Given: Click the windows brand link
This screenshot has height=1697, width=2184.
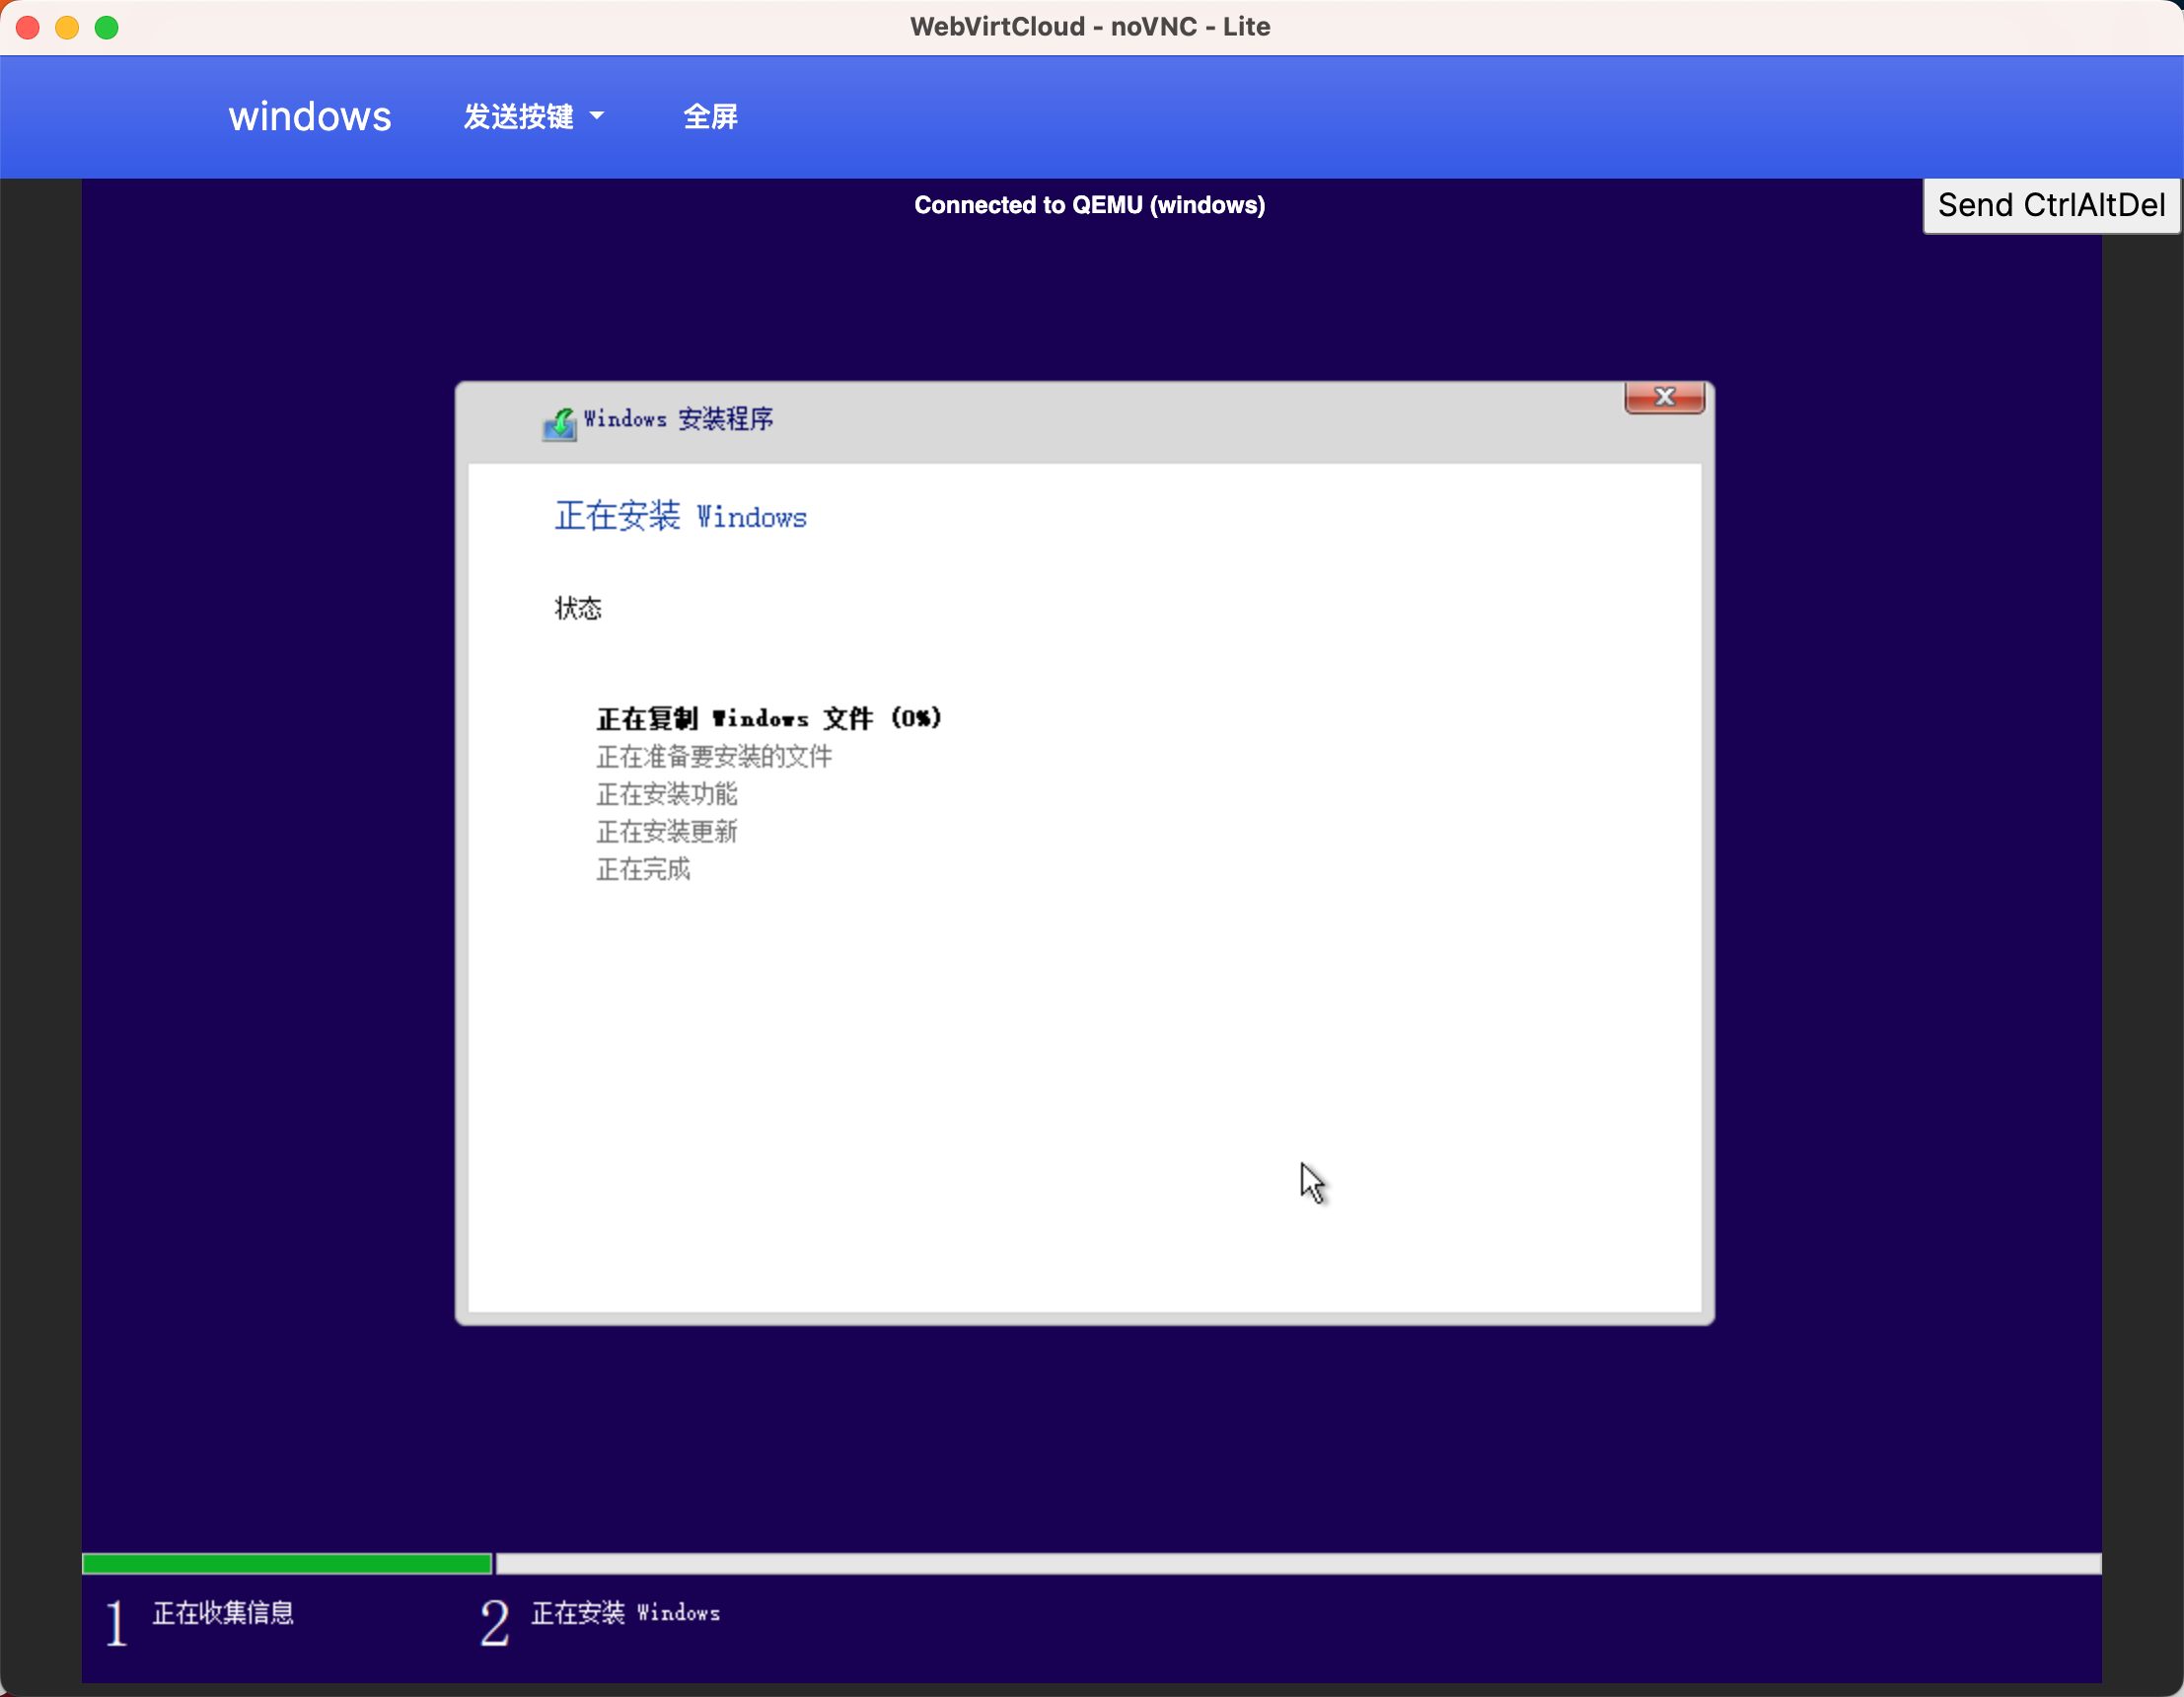Looking at the screenshot, I should coord(310,116).
